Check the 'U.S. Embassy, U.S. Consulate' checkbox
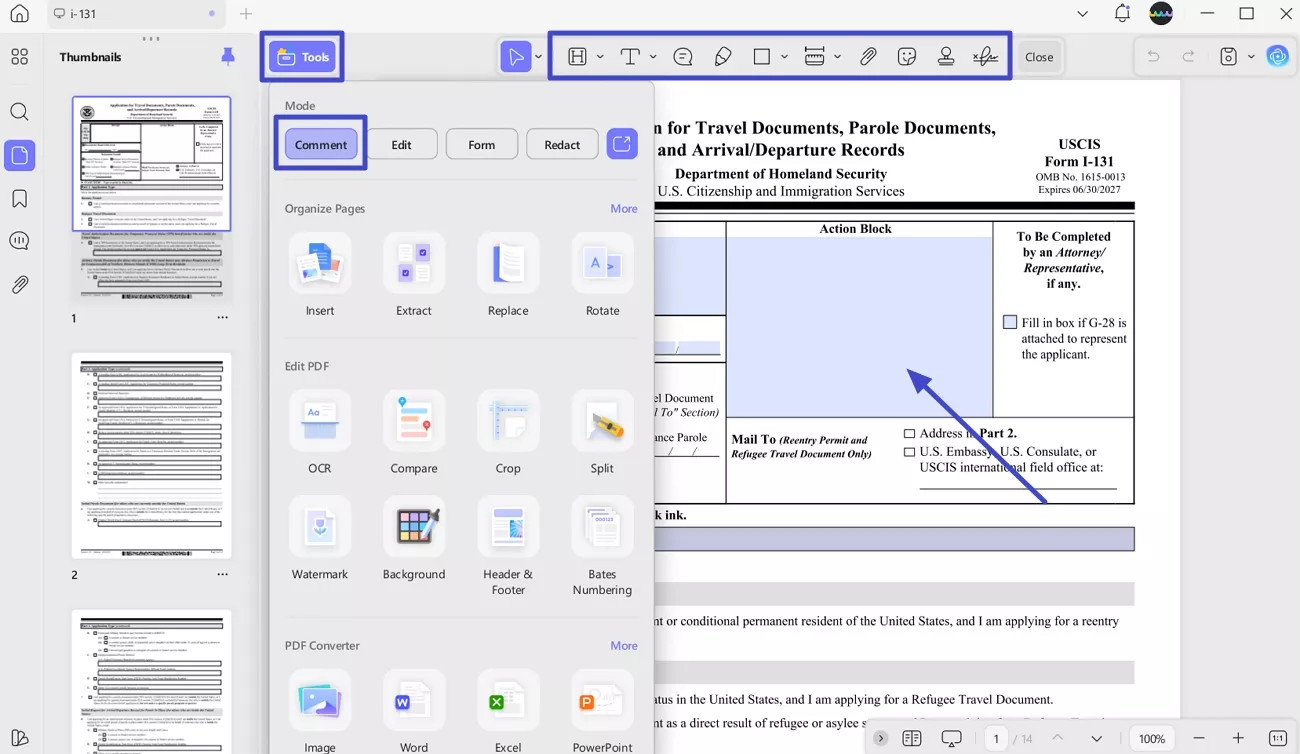The image size is (1300, 754). (x=909, y=450)
